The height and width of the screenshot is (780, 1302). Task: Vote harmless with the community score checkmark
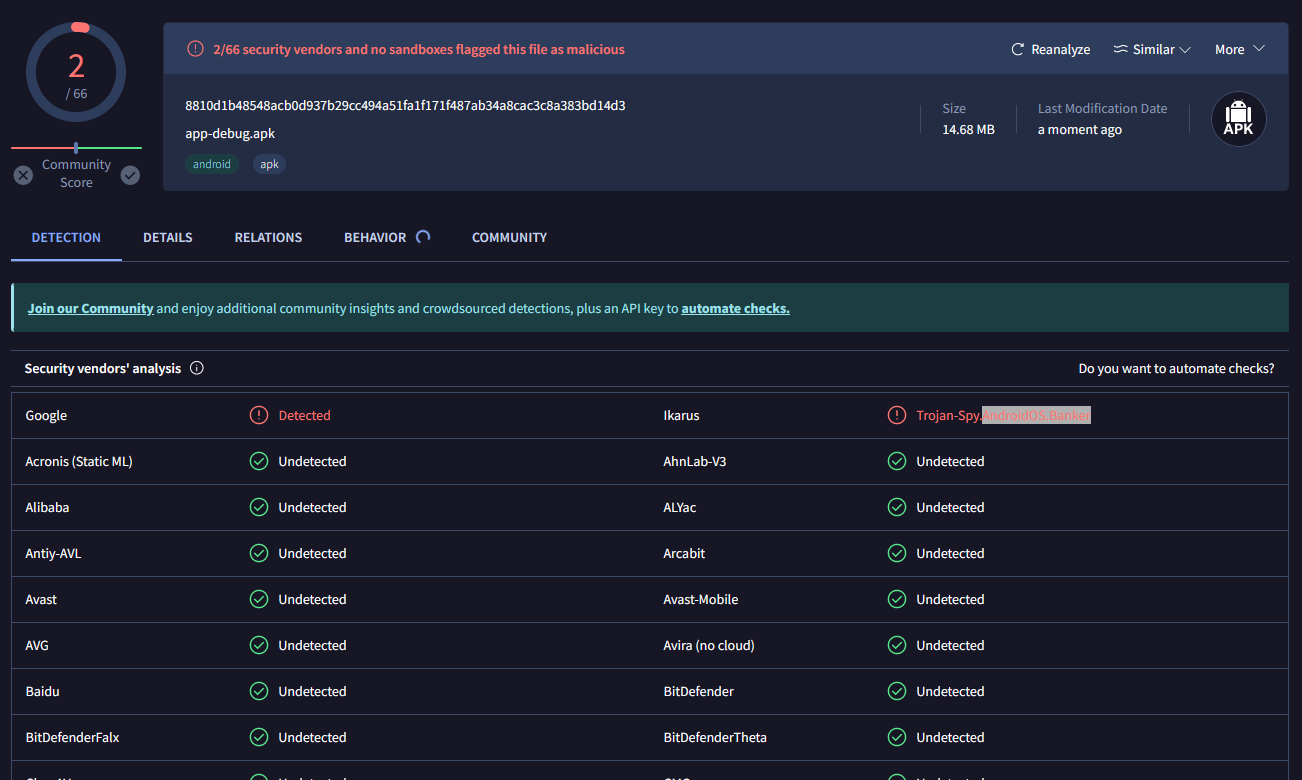(130, 175)
